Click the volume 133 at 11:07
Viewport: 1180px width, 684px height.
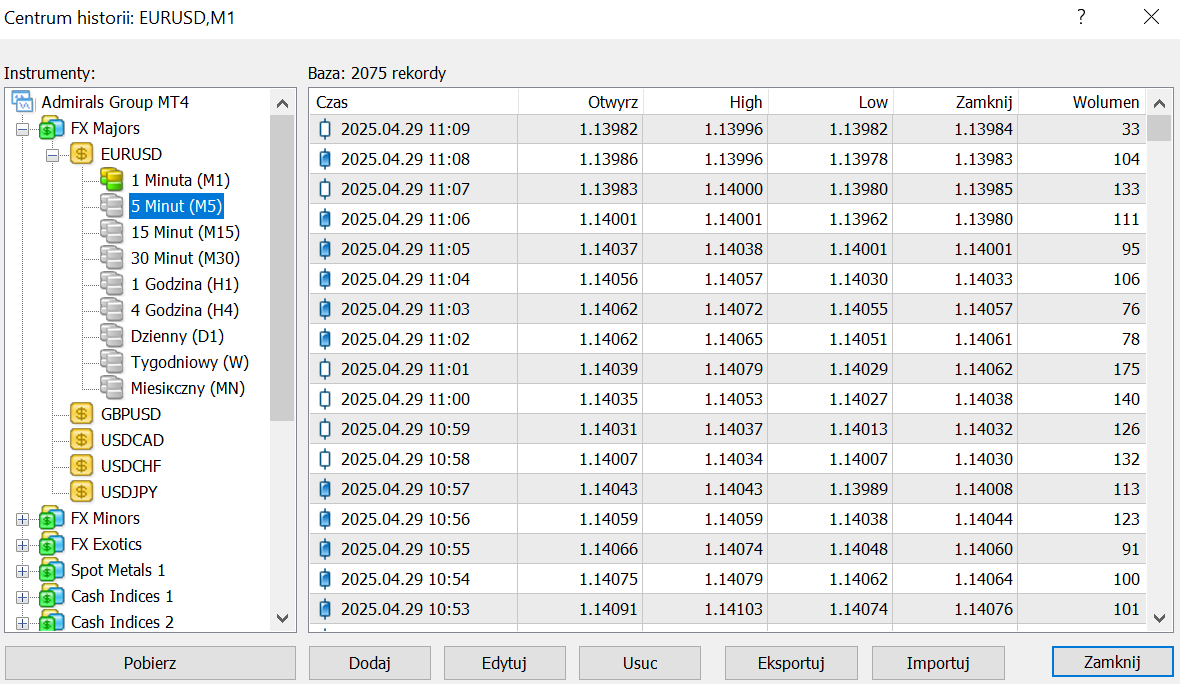click(1127, 189)
